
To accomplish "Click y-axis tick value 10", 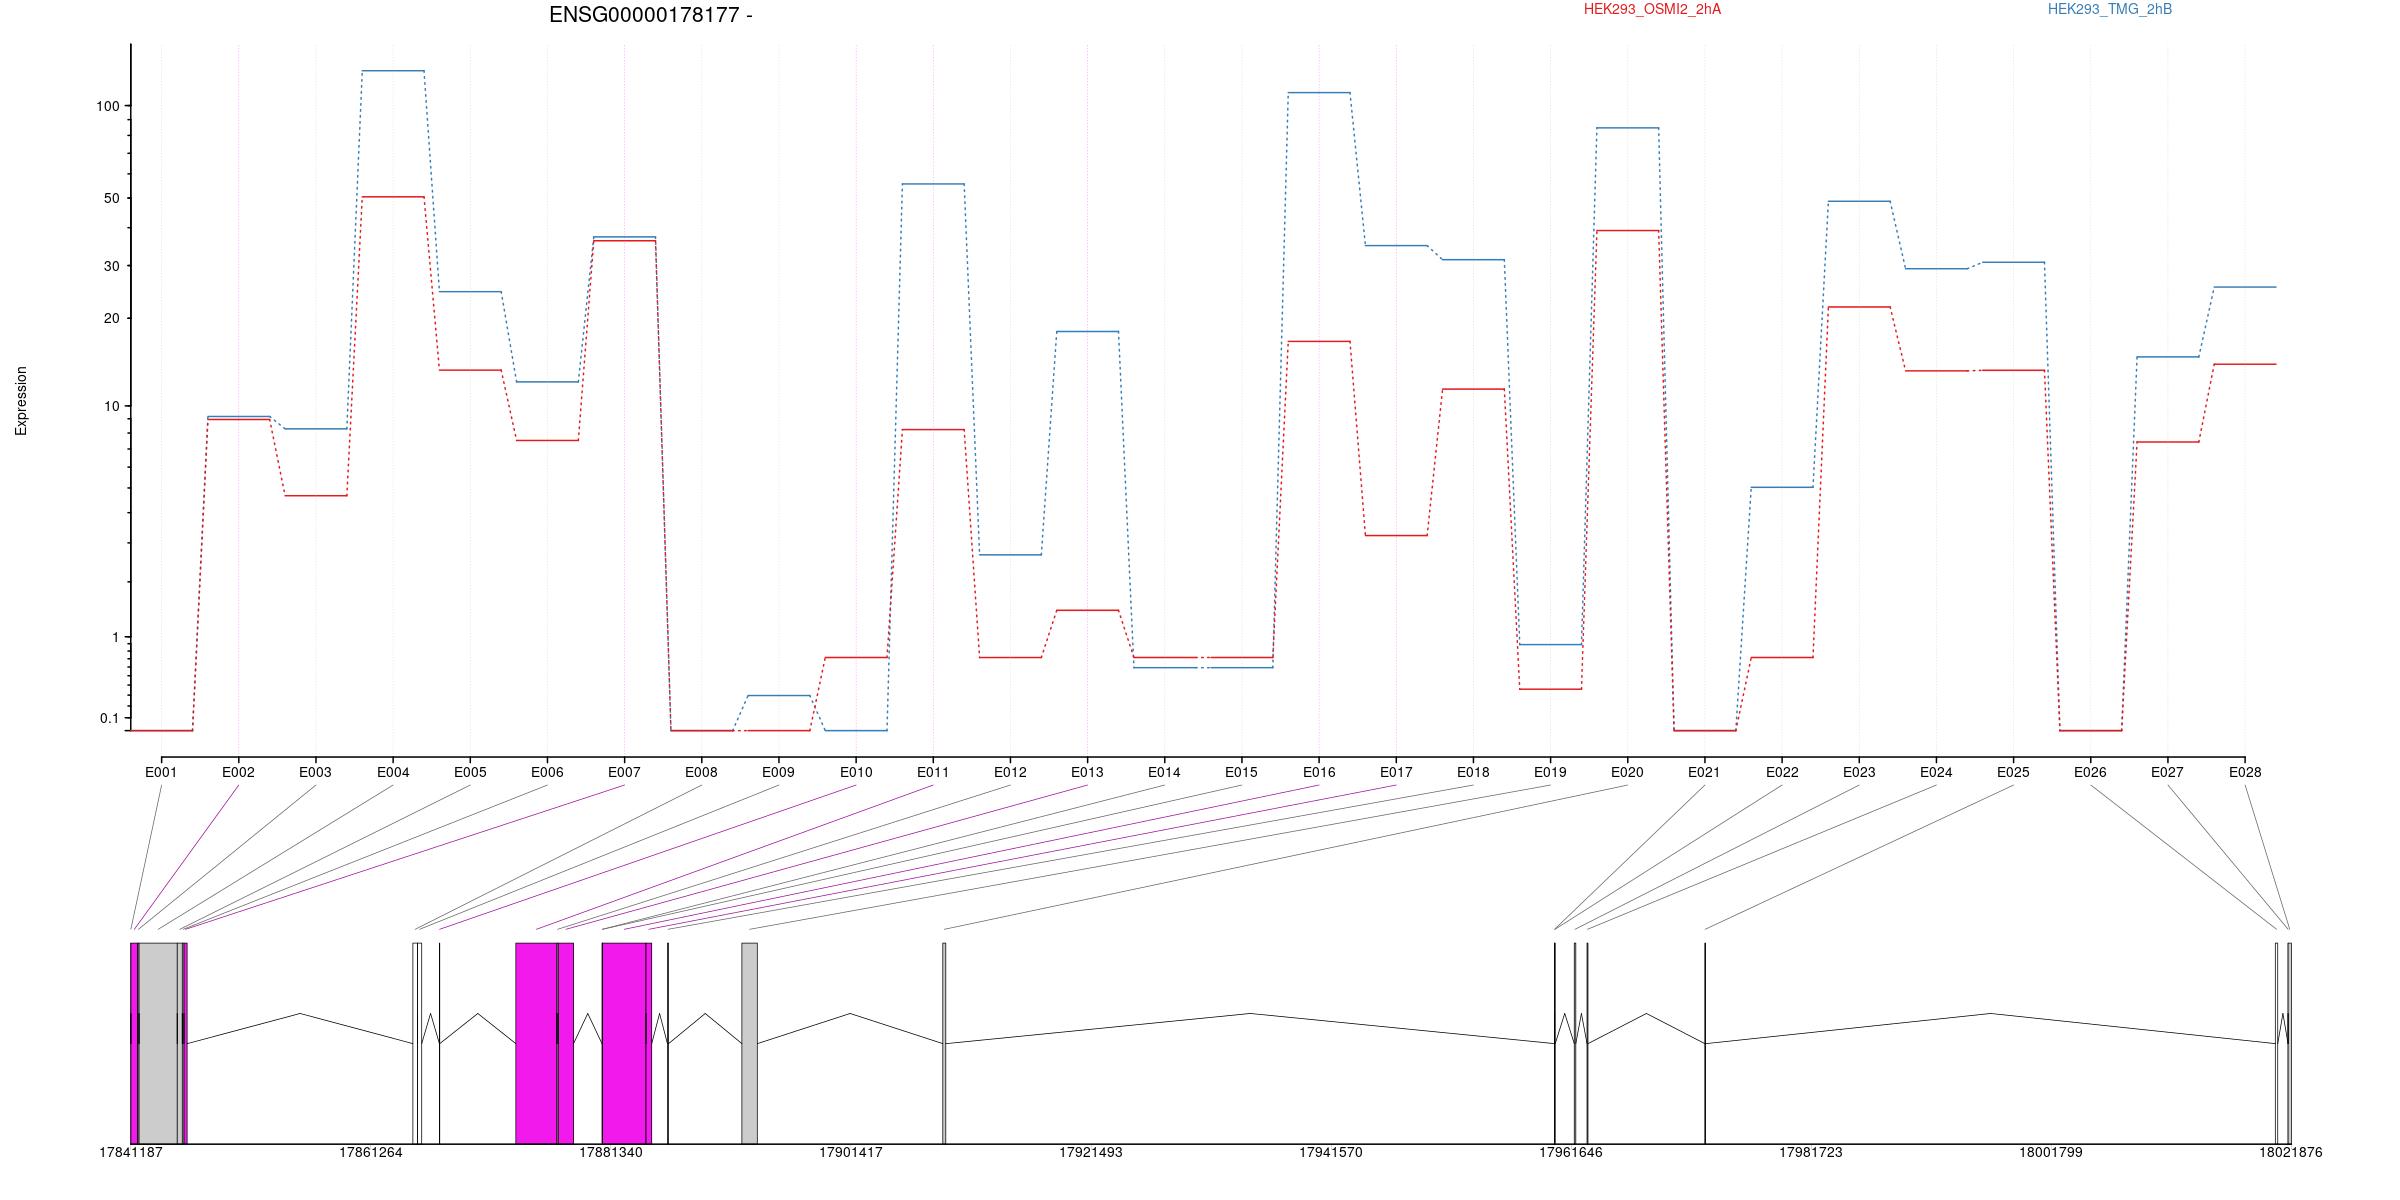I will point(111,406).
